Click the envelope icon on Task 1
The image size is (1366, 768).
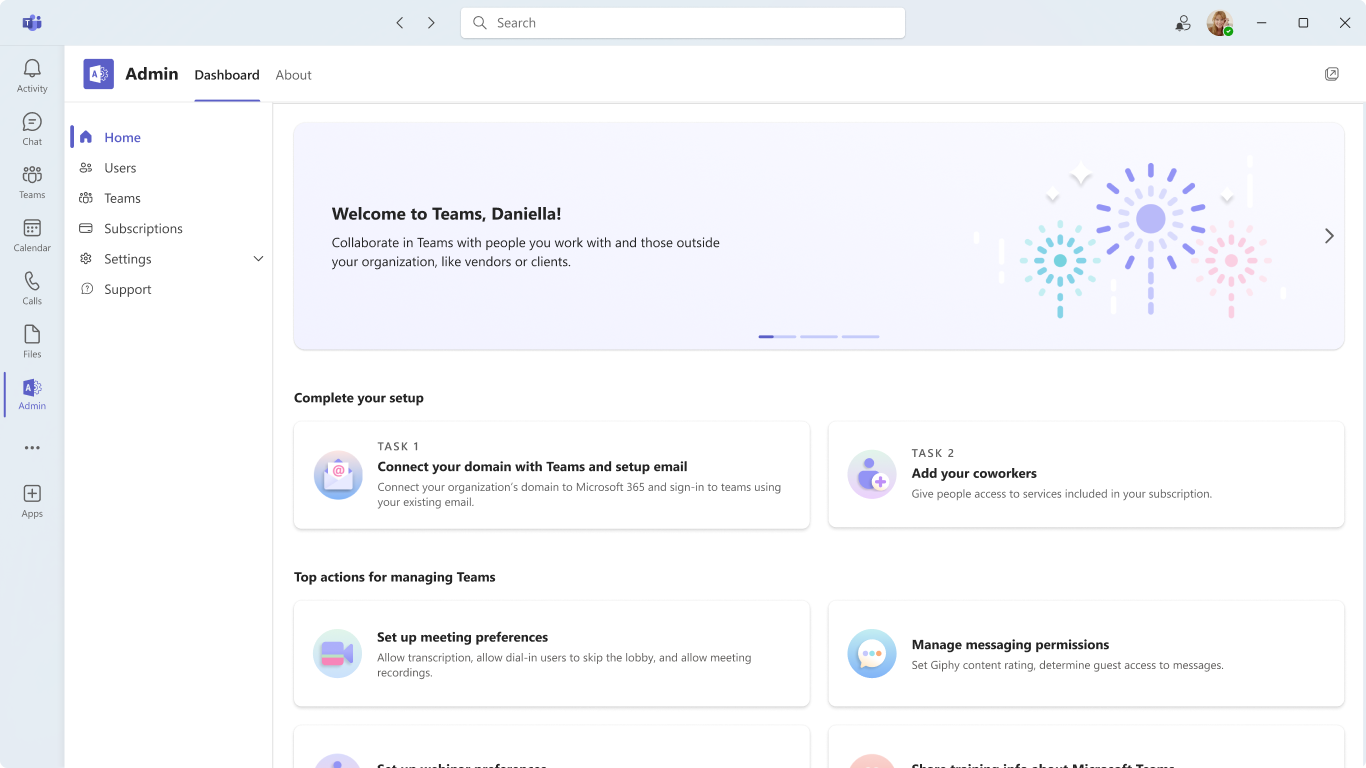pos(338,475)
